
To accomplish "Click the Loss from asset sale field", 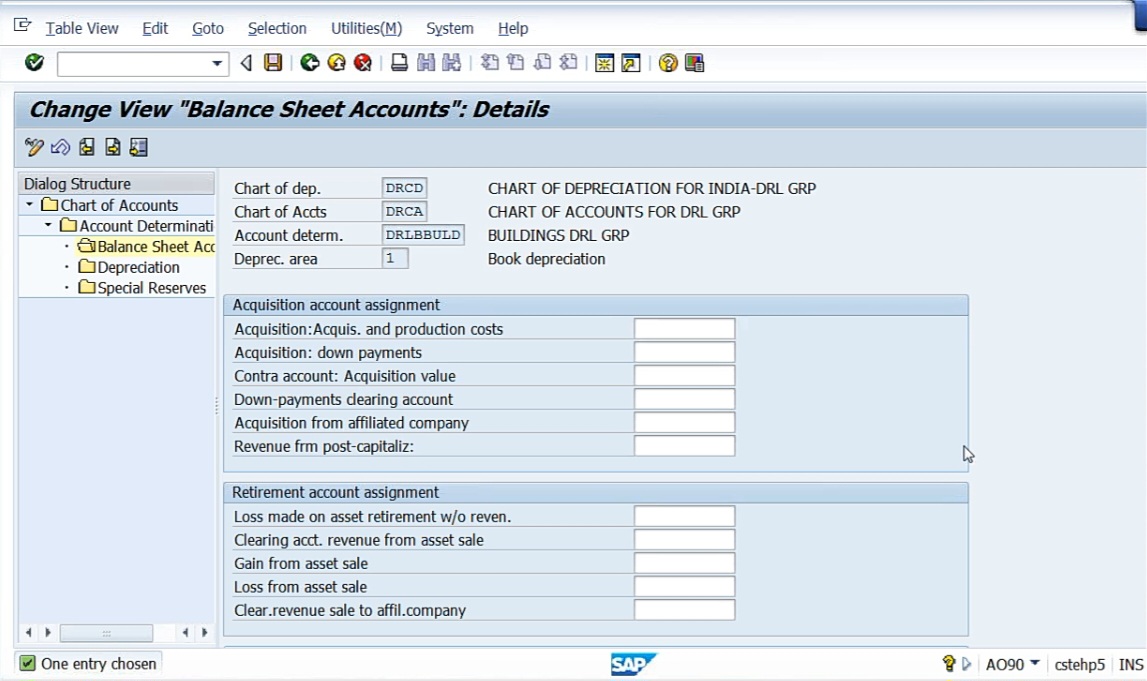I will pos(684,587).
